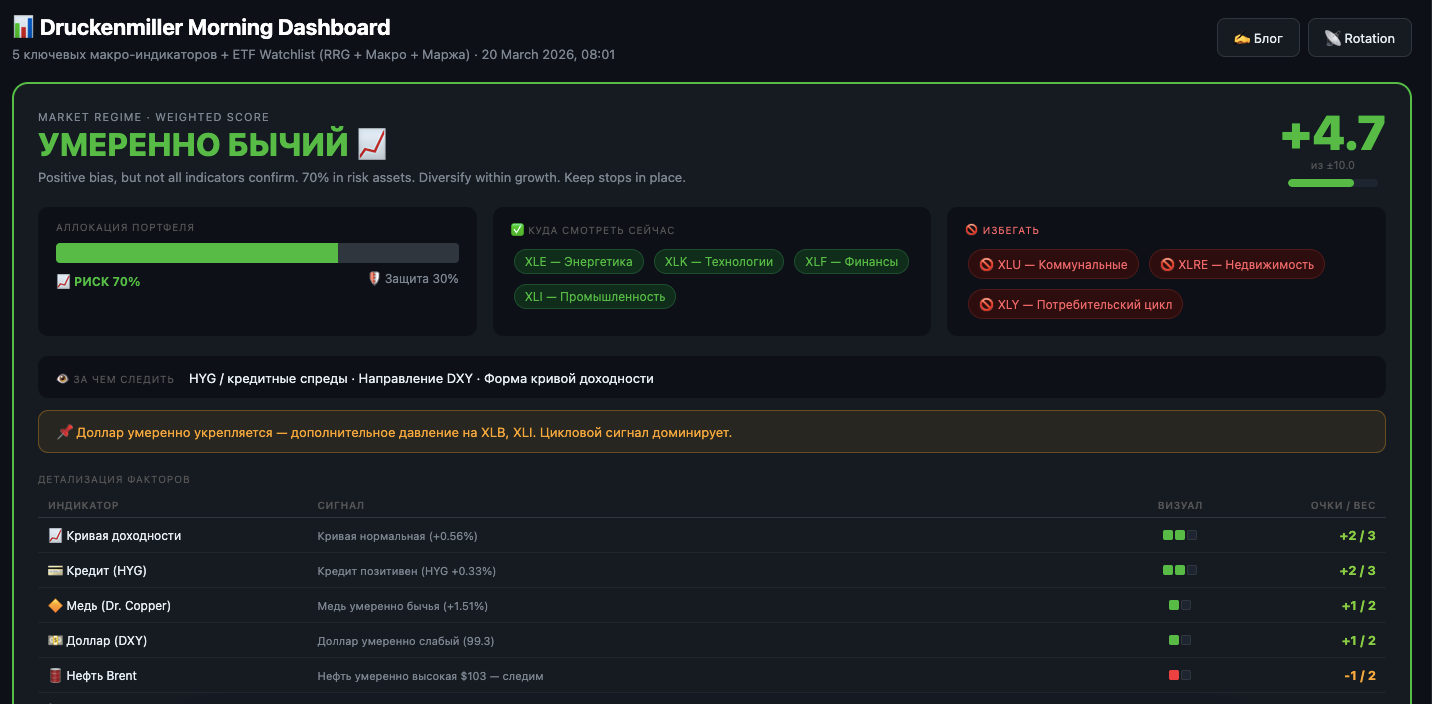Click the +1 / 2 score for Доллар (DXY)
1432x704 pixels.
1358,641
